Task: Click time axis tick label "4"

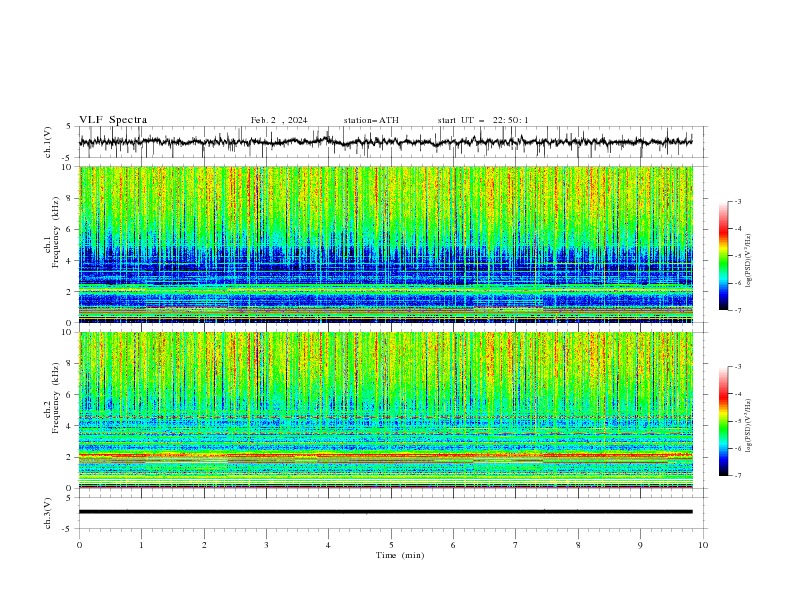Action: click(x=328, y=545)
